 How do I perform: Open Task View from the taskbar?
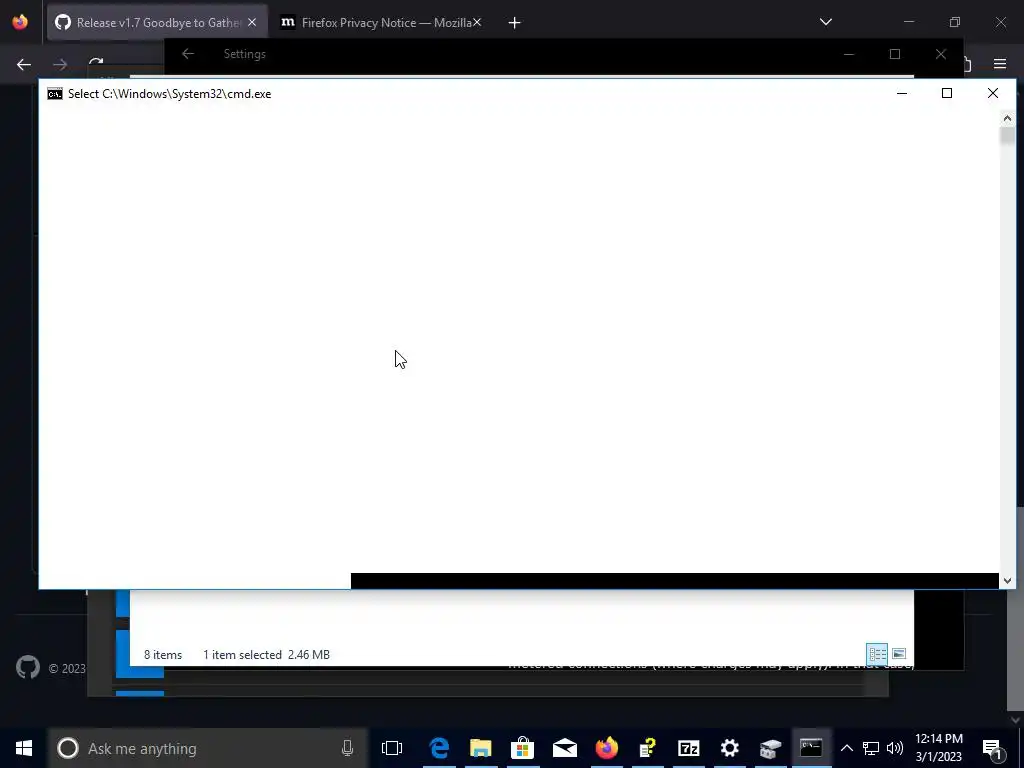[392, 748]
